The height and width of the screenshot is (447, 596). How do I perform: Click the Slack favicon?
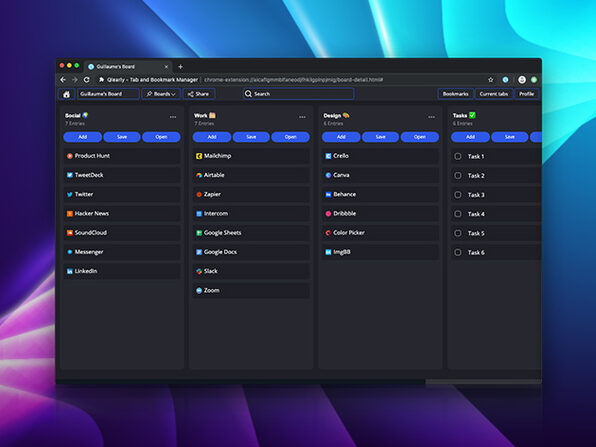(199, 271)
